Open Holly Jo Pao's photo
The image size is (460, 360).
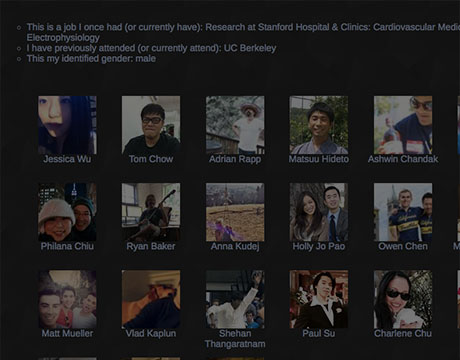click(x=319, y=212)
